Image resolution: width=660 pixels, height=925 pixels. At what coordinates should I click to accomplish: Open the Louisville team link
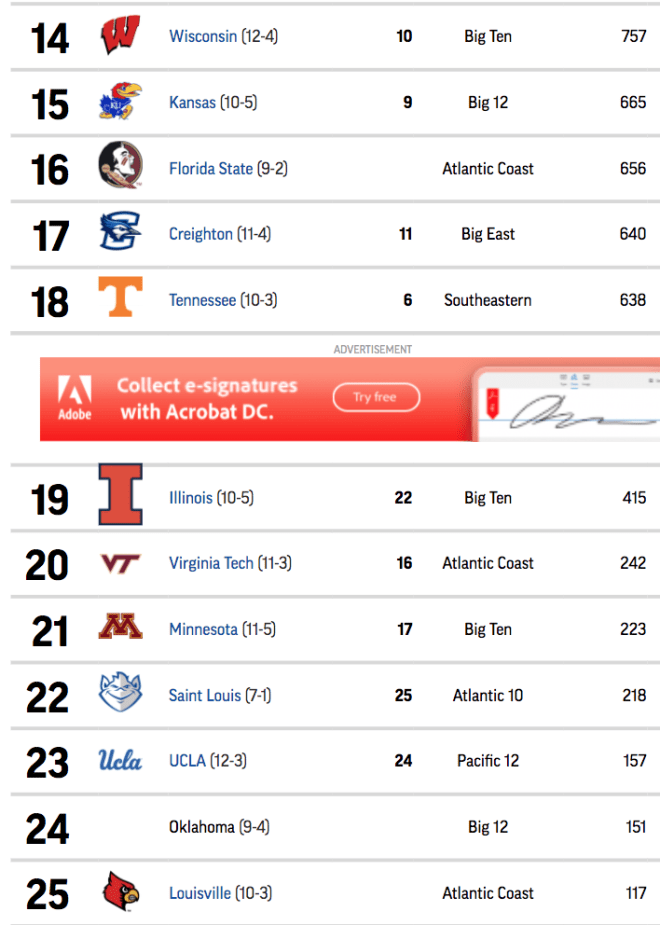point(200,893)
